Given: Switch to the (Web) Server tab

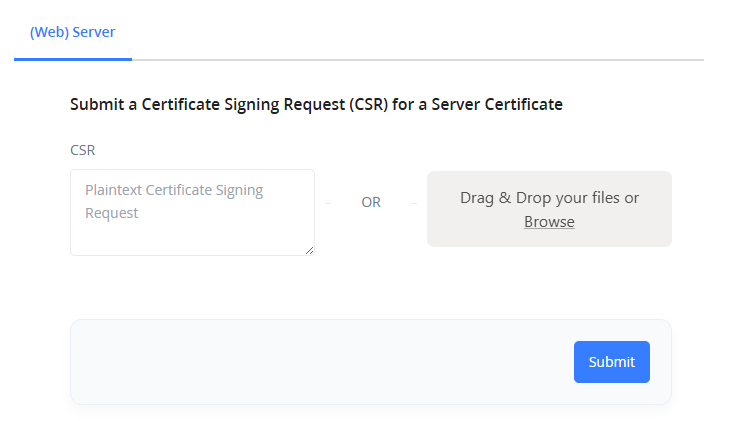Looking at the screenshot, I should (72, 32).
